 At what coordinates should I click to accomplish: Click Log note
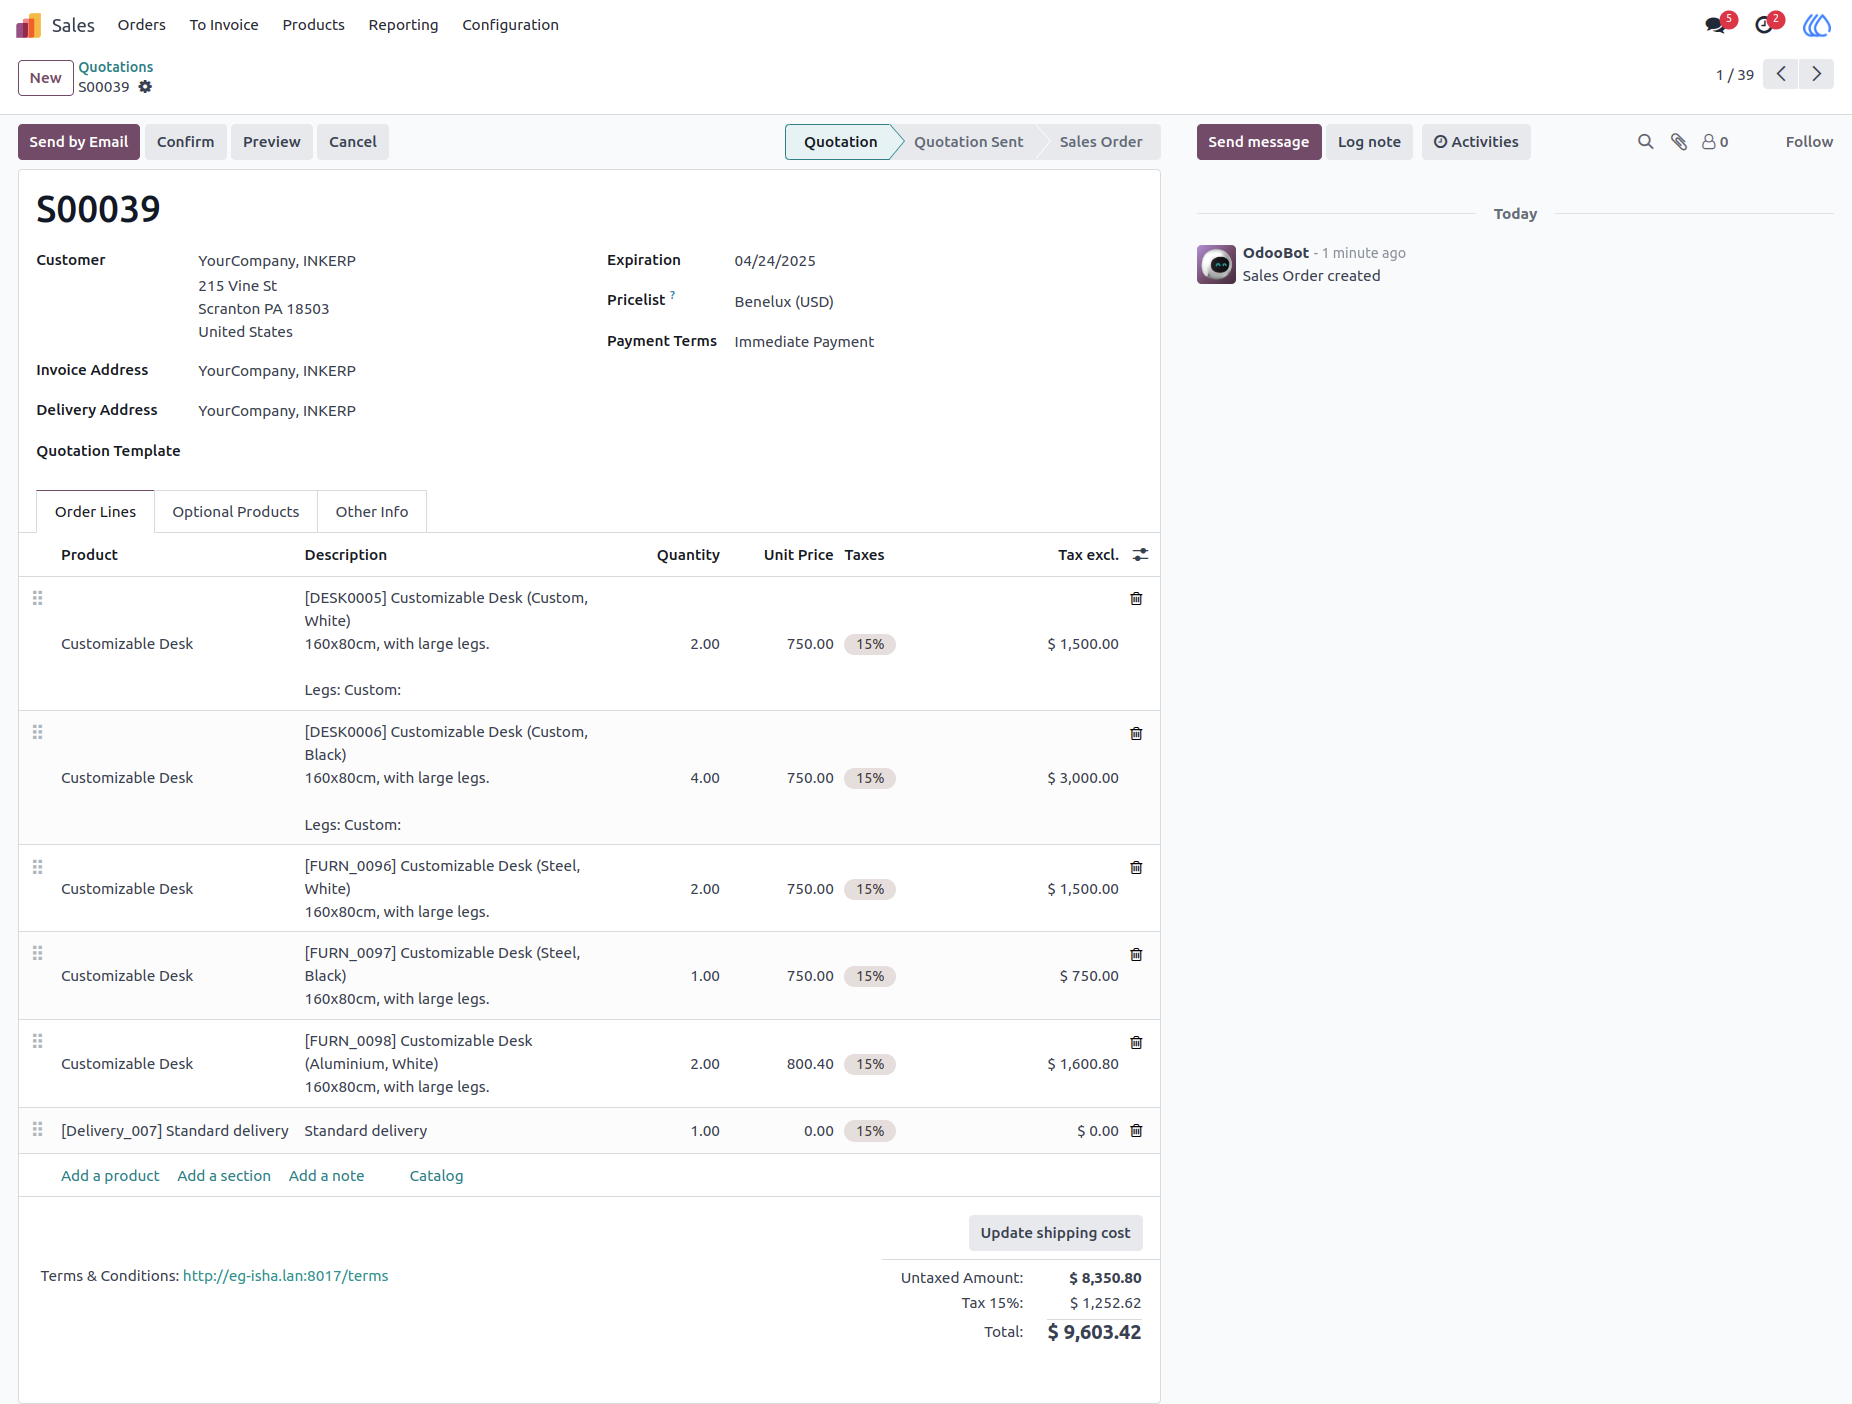[x=1369, y=142]
